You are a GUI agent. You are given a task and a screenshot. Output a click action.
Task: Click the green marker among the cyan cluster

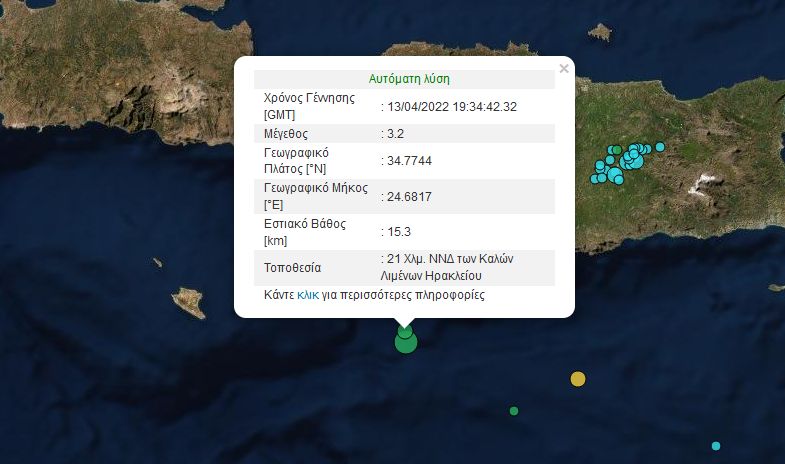tap(617, 150)
